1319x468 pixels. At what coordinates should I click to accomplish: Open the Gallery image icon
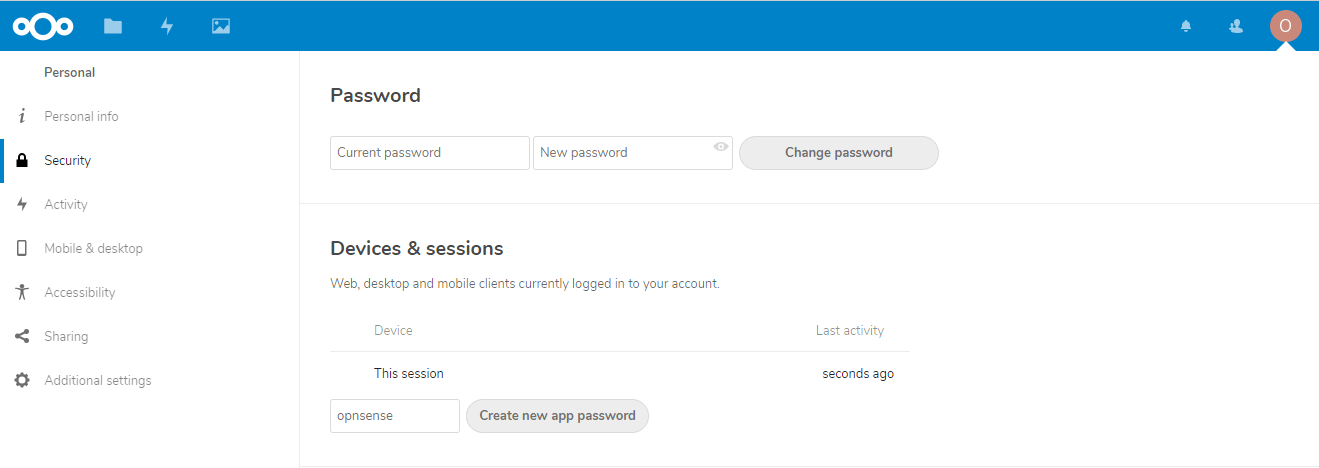tap(221, 26)
